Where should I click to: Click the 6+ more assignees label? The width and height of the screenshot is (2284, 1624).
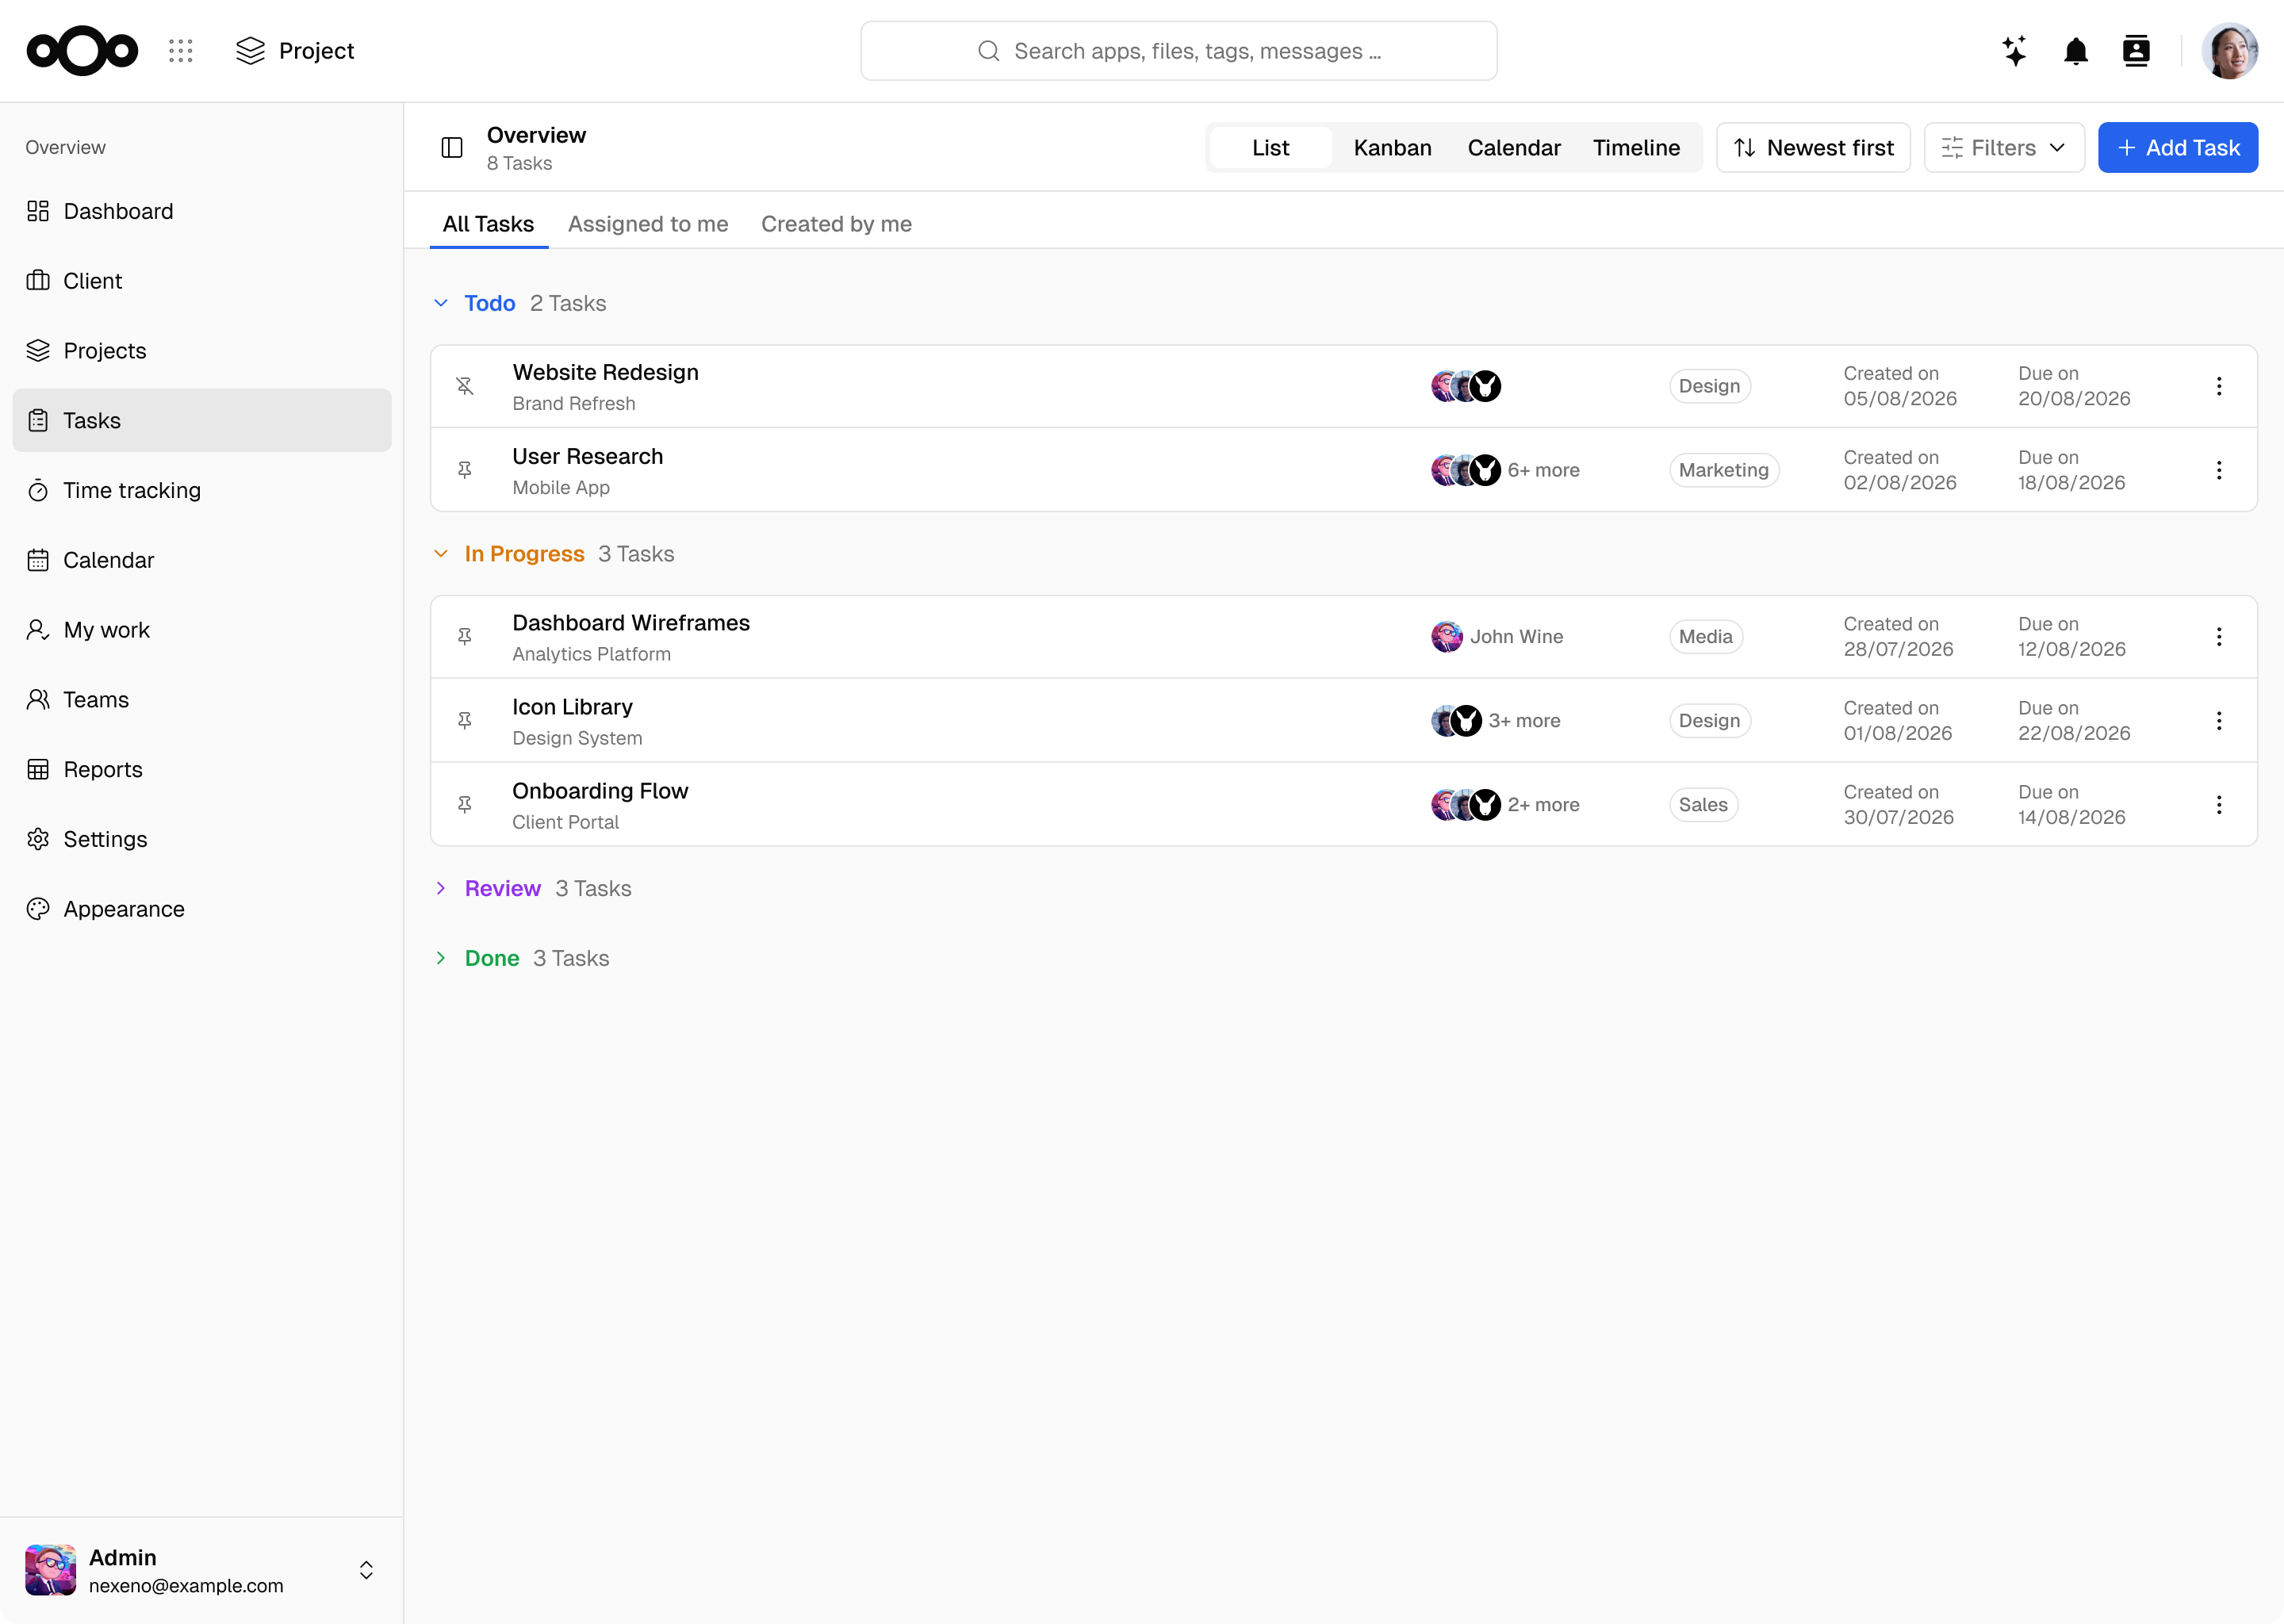(1543, 470)
